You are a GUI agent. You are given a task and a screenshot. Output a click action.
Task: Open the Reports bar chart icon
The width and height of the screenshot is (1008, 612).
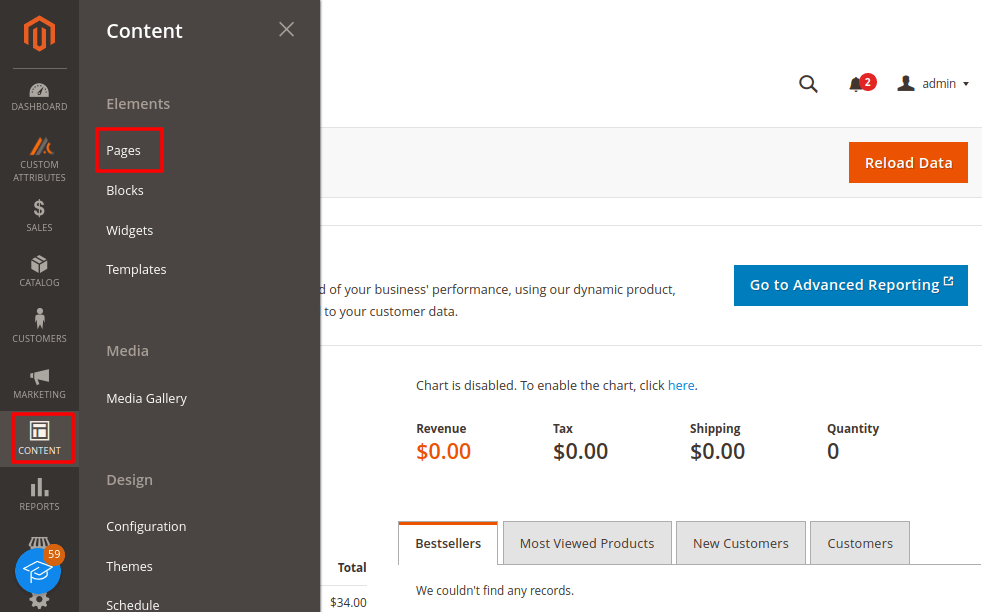[39, 494]
